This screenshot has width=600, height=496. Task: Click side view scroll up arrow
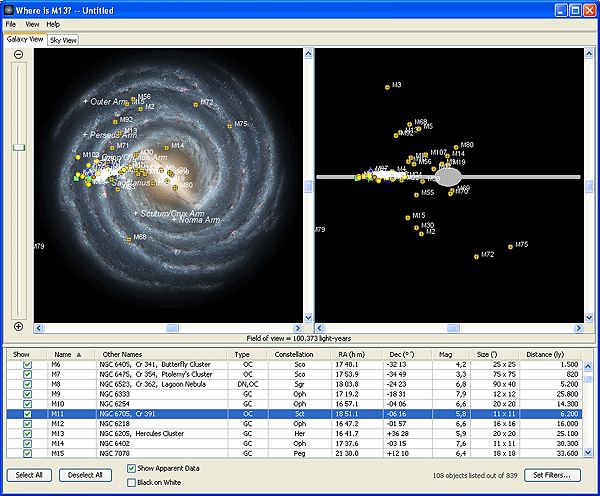589,54
